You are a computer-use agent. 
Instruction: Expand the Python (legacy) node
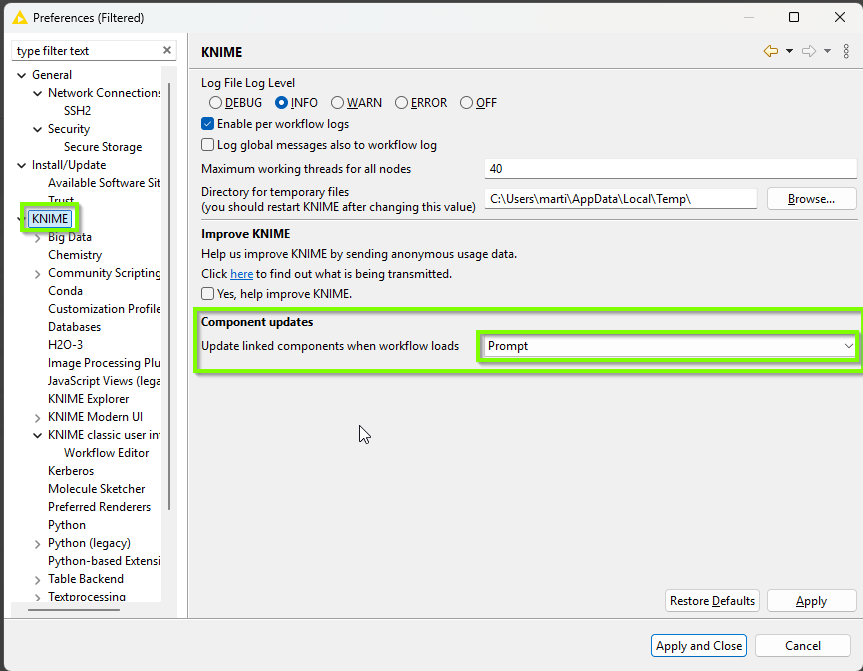[38, 544]
